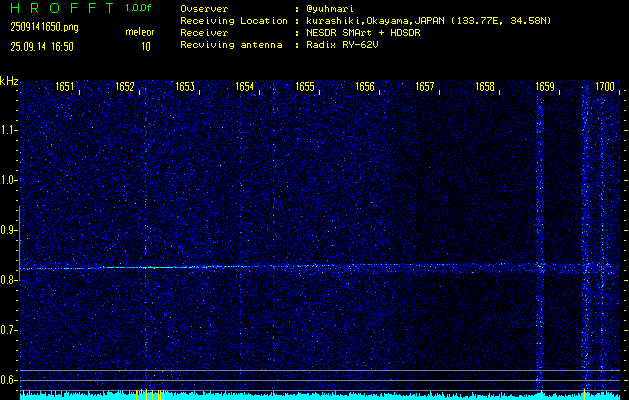Click the 1.1 kHz axis label
This screenshot has width=629, height=400.
coord(9,130)
